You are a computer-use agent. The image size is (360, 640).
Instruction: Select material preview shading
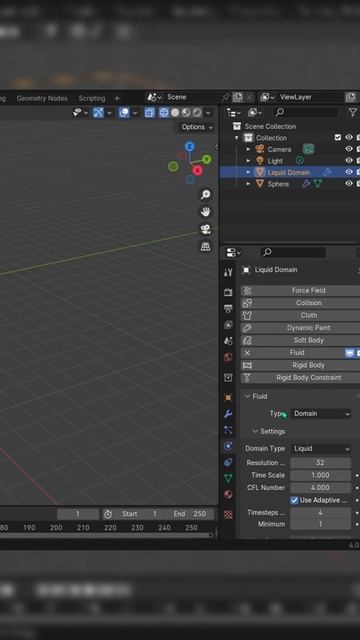point(186,113)
